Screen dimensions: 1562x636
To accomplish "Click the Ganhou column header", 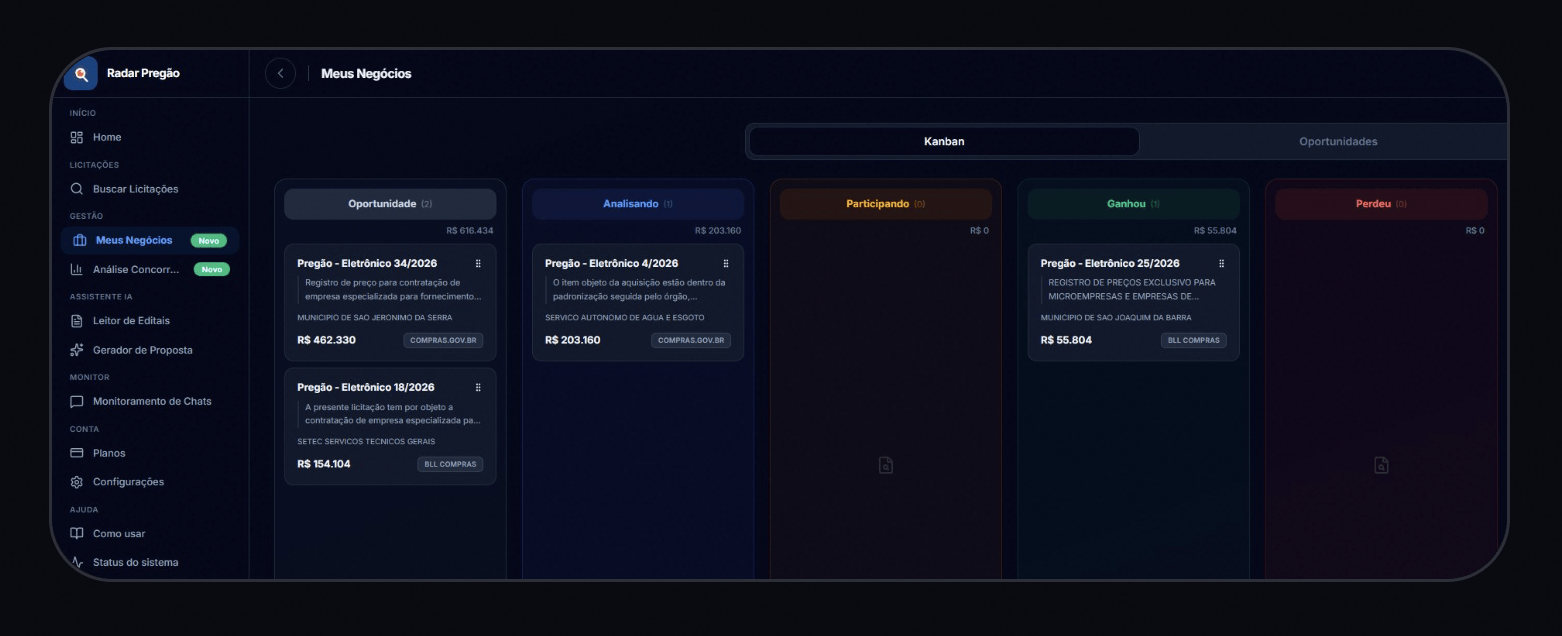I will tap(1133, 204).
